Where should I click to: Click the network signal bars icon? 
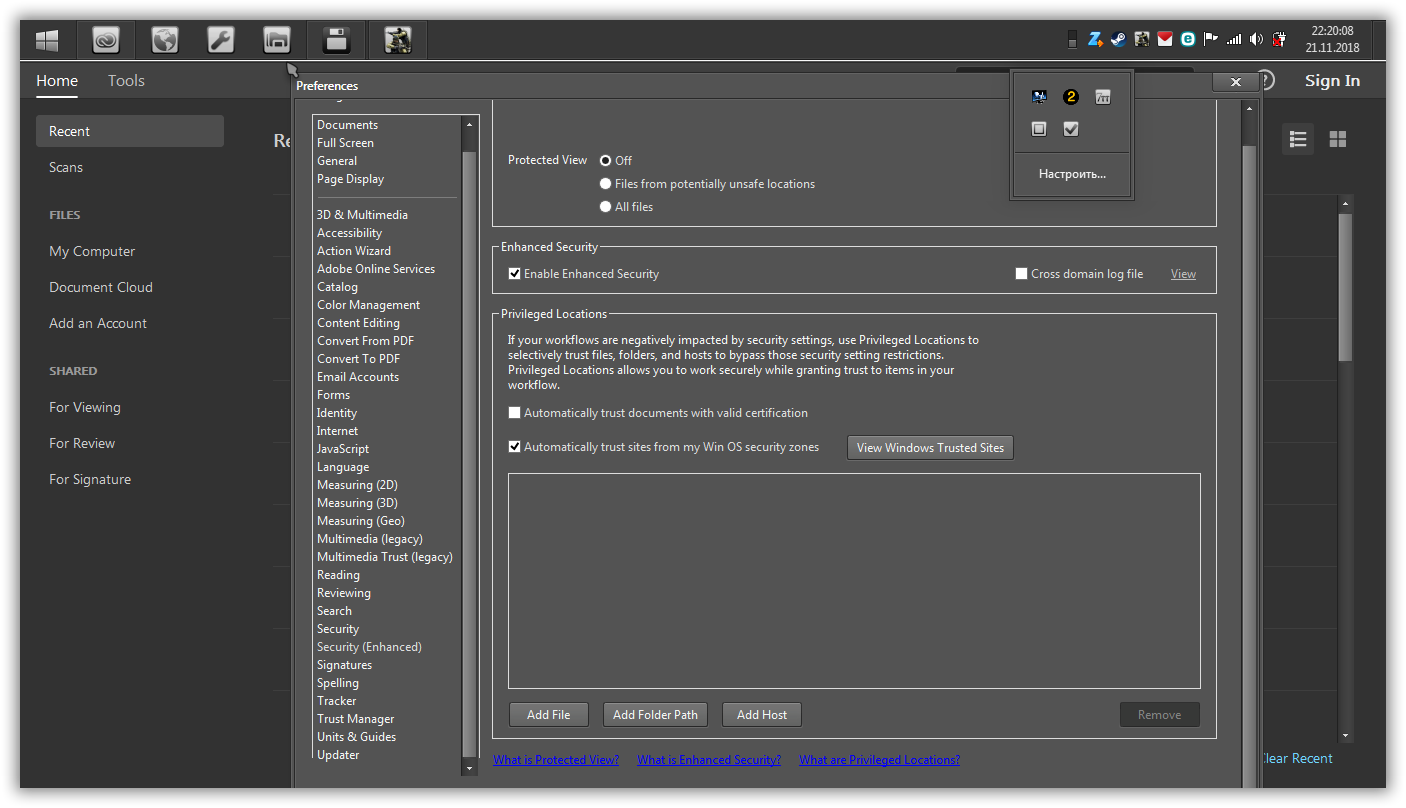point(1234,40)
